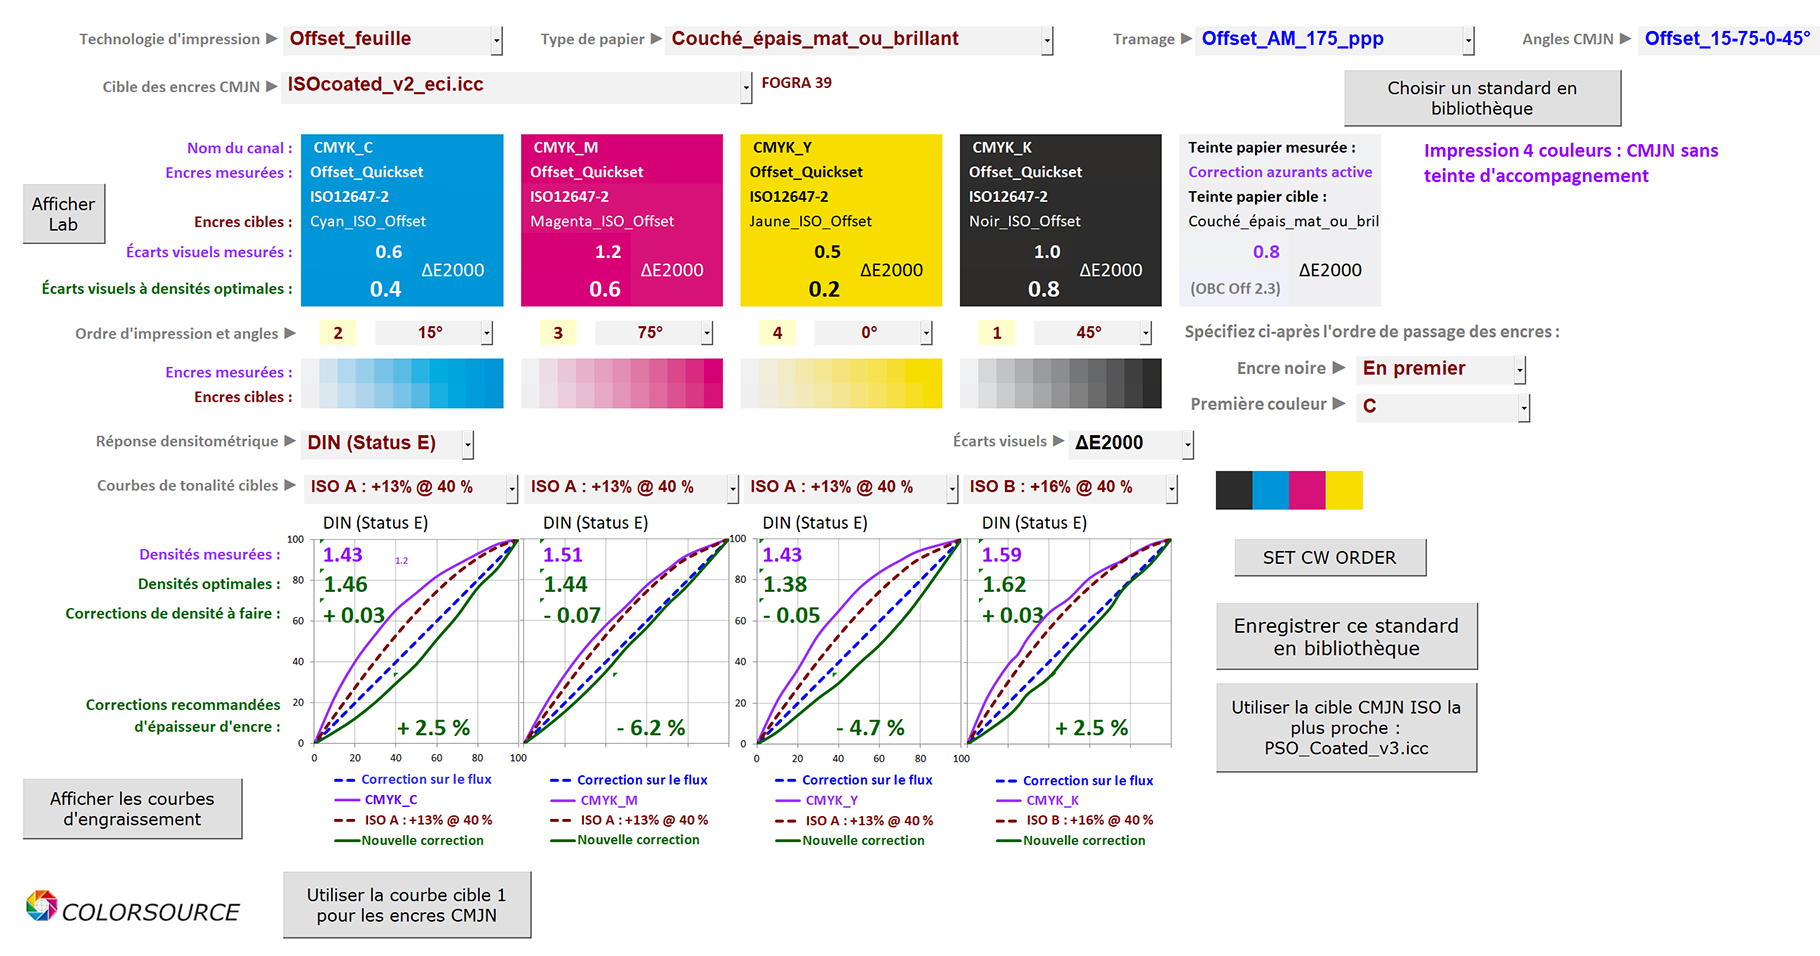Select the CMYK_C cyan ink panel

tap(402, 220)
